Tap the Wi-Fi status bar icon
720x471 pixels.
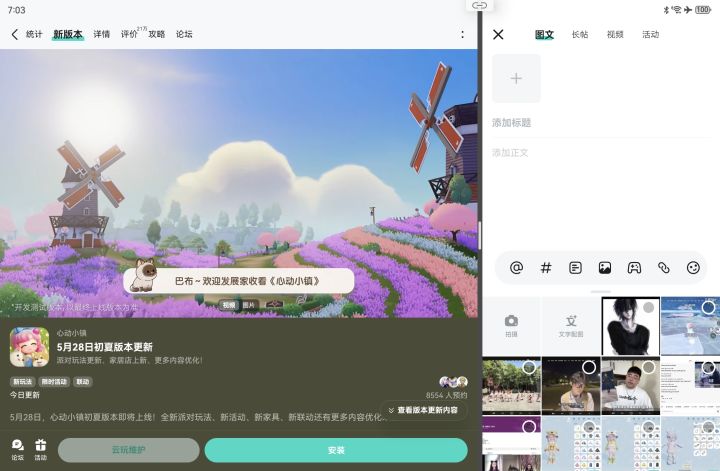[676, 10]
